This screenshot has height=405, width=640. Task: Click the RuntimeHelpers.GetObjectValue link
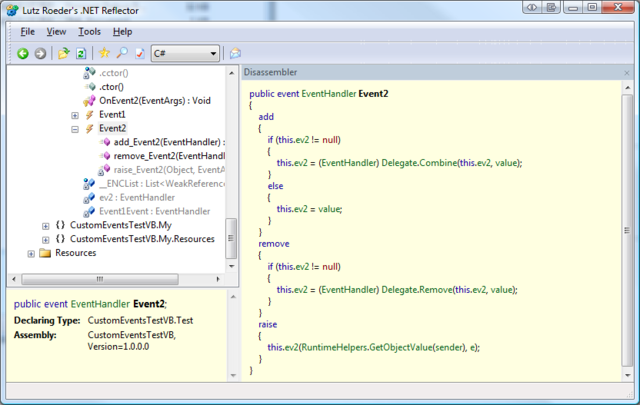367,347
